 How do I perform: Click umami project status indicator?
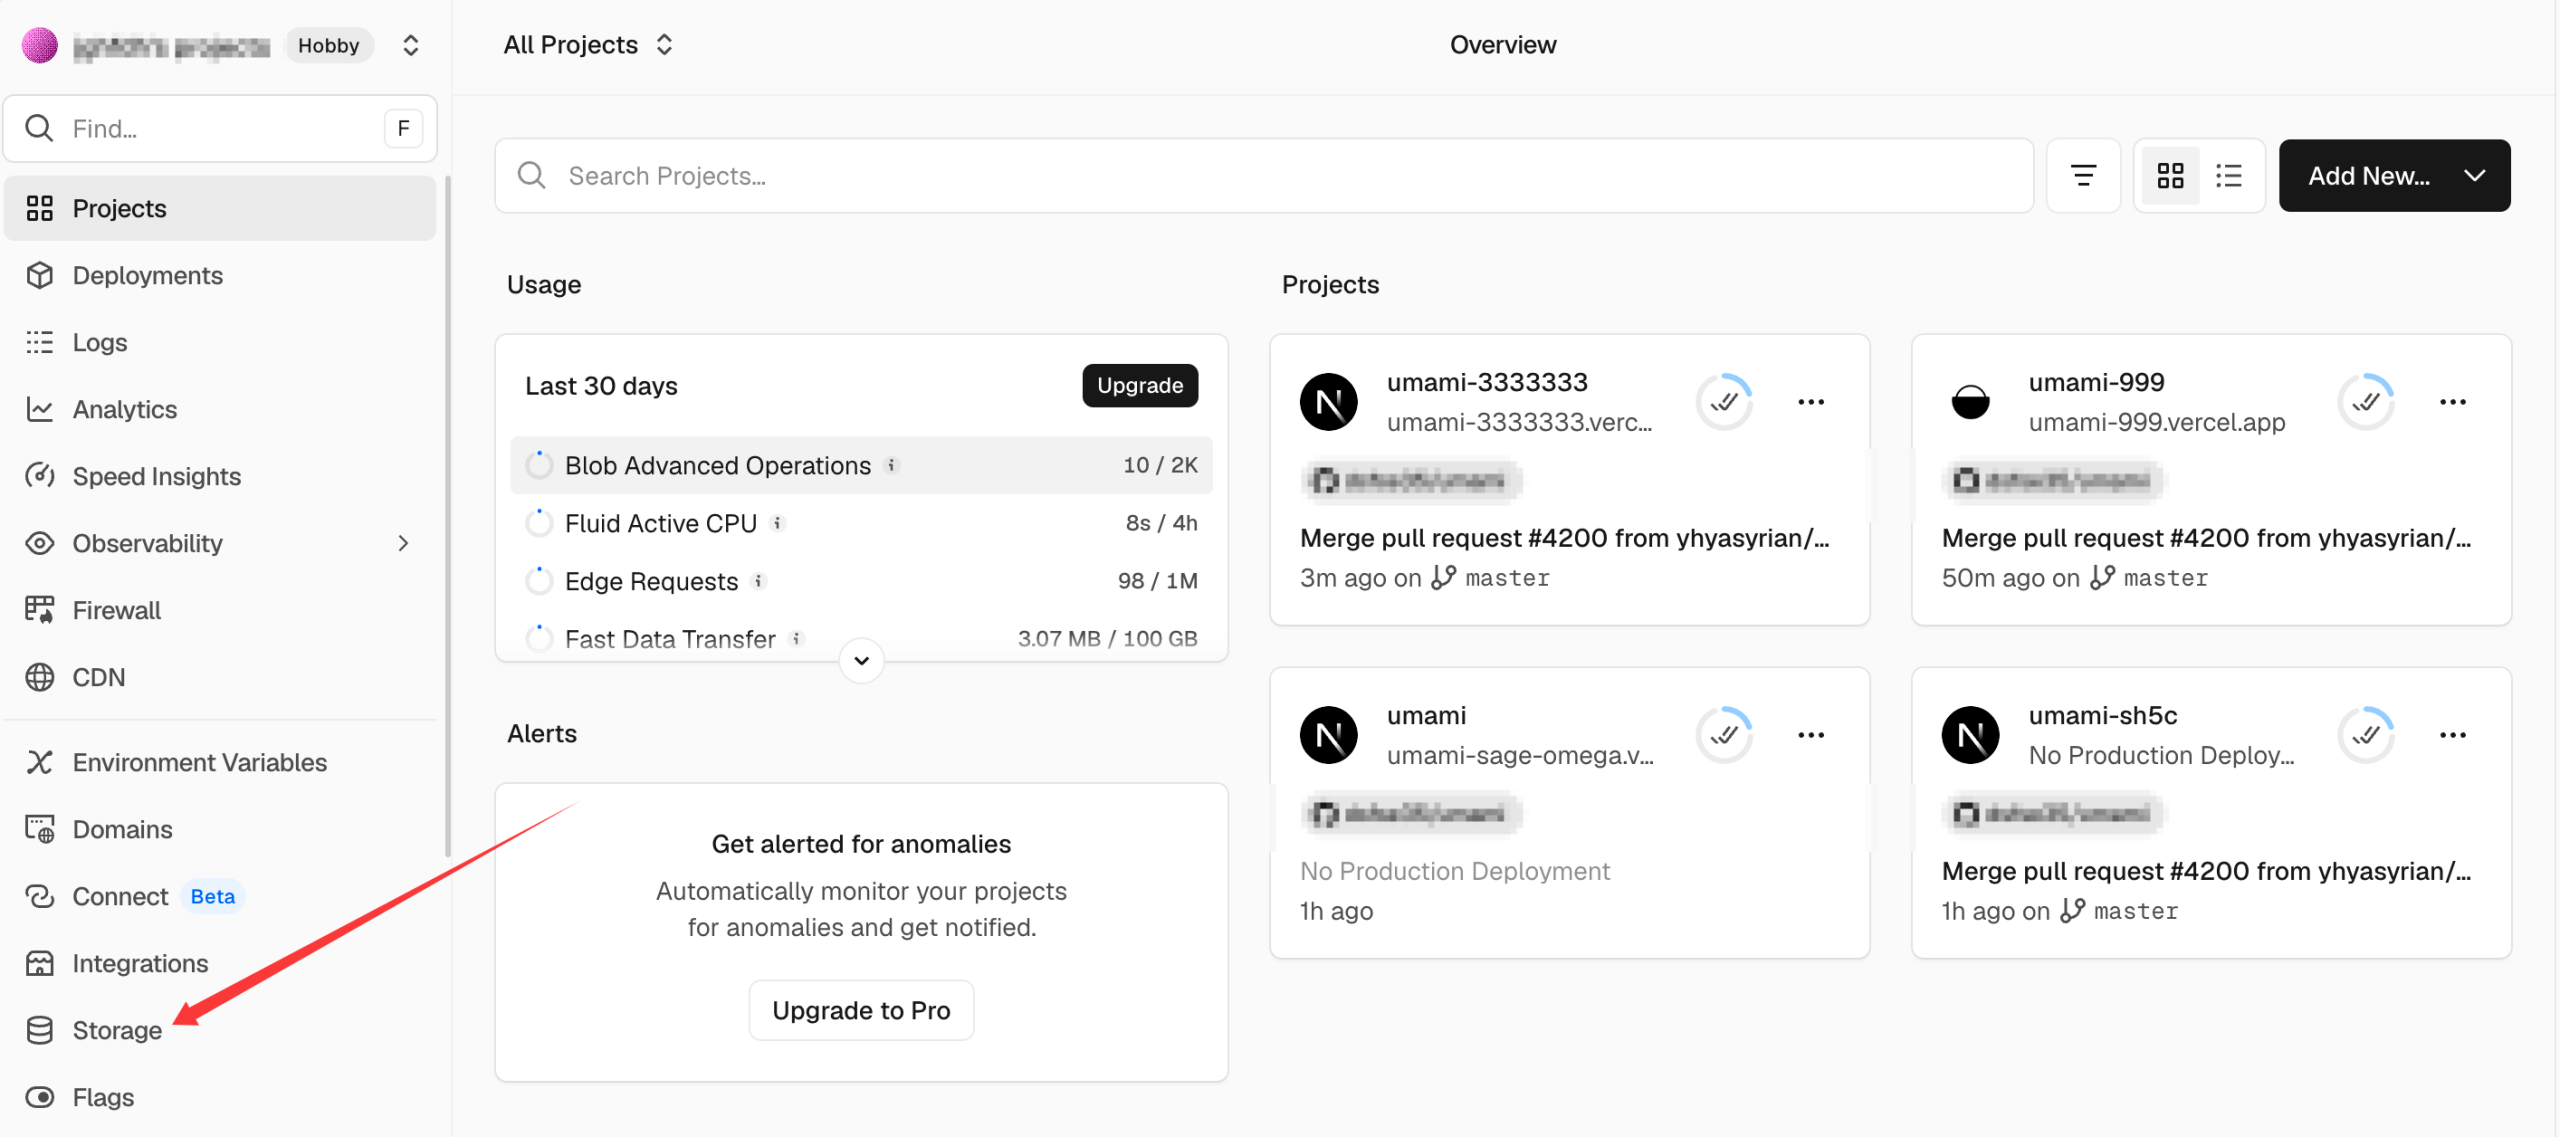click(x=1724, y=735)
